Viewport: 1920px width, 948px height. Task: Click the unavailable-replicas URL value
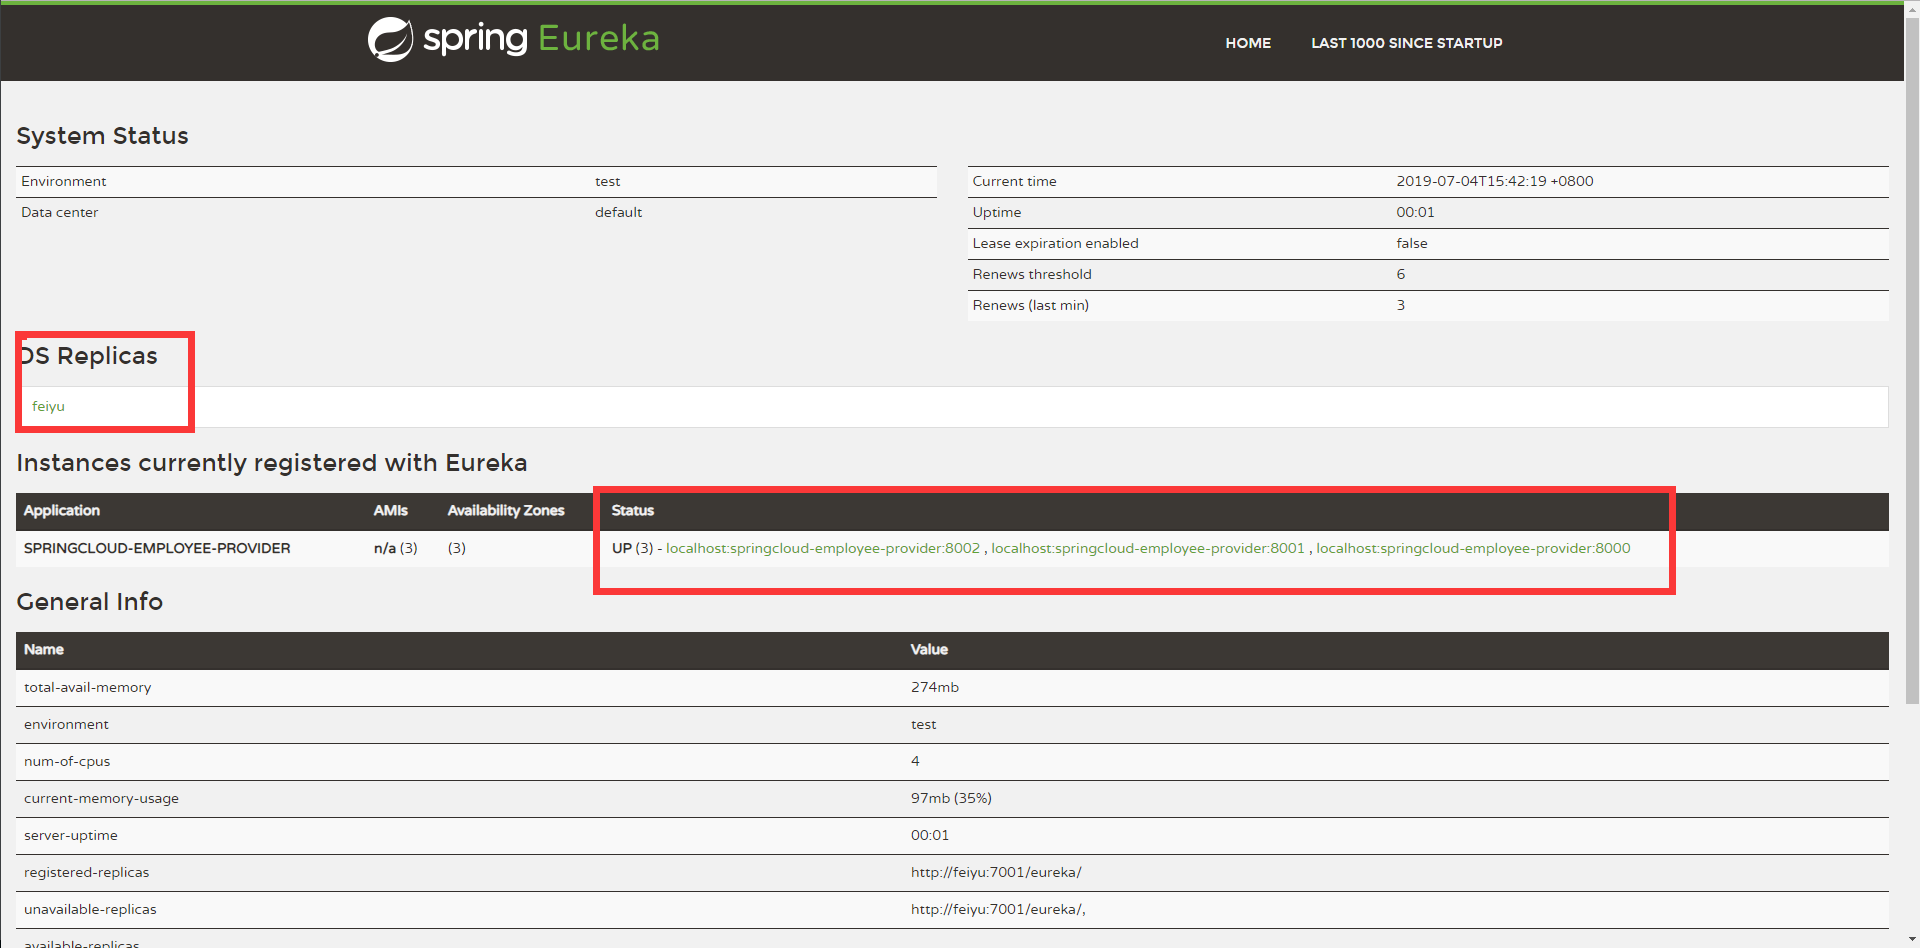coord(998,909)
